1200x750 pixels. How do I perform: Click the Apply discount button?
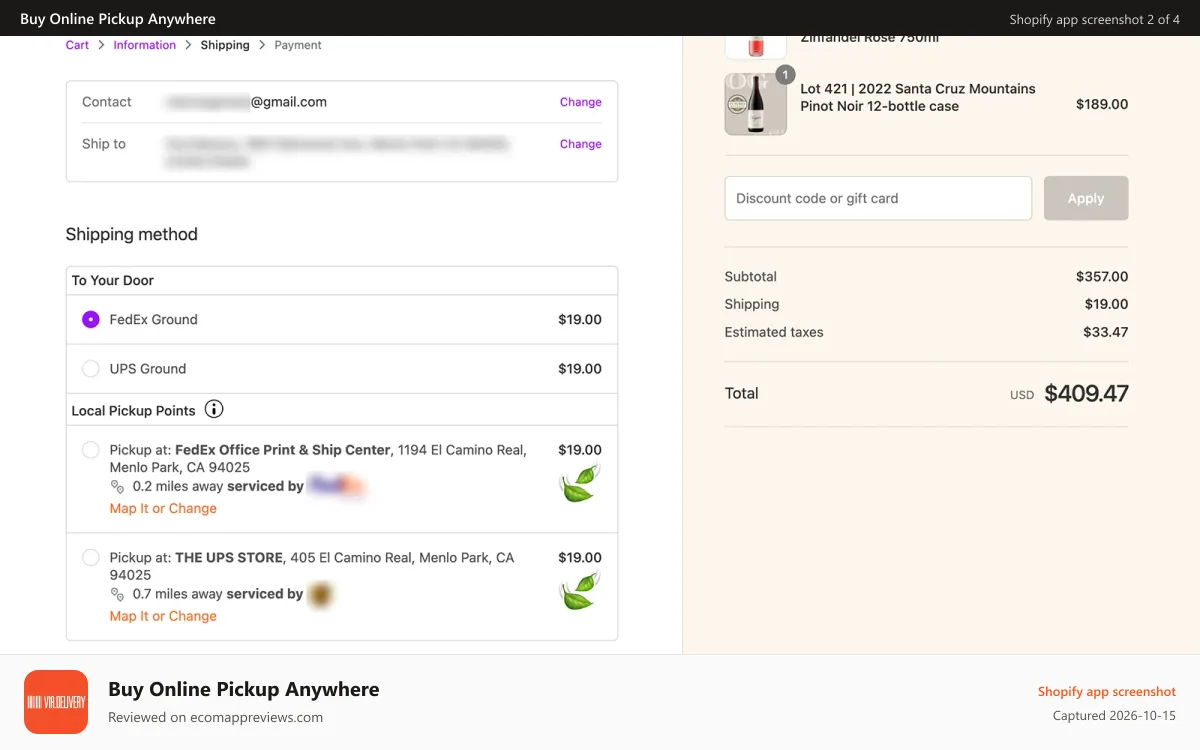coord(1086,198)
